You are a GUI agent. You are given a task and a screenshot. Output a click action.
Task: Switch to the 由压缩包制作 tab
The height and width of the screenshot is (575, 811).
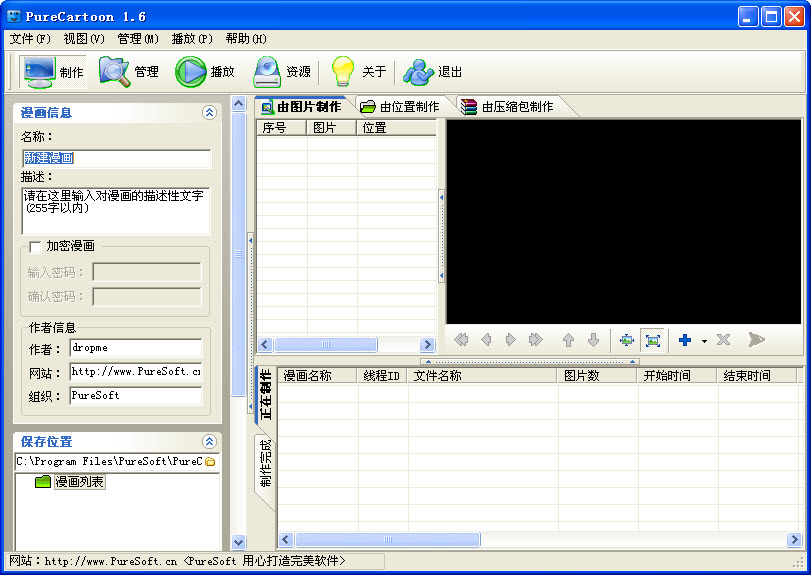click(x=508, y=106)
